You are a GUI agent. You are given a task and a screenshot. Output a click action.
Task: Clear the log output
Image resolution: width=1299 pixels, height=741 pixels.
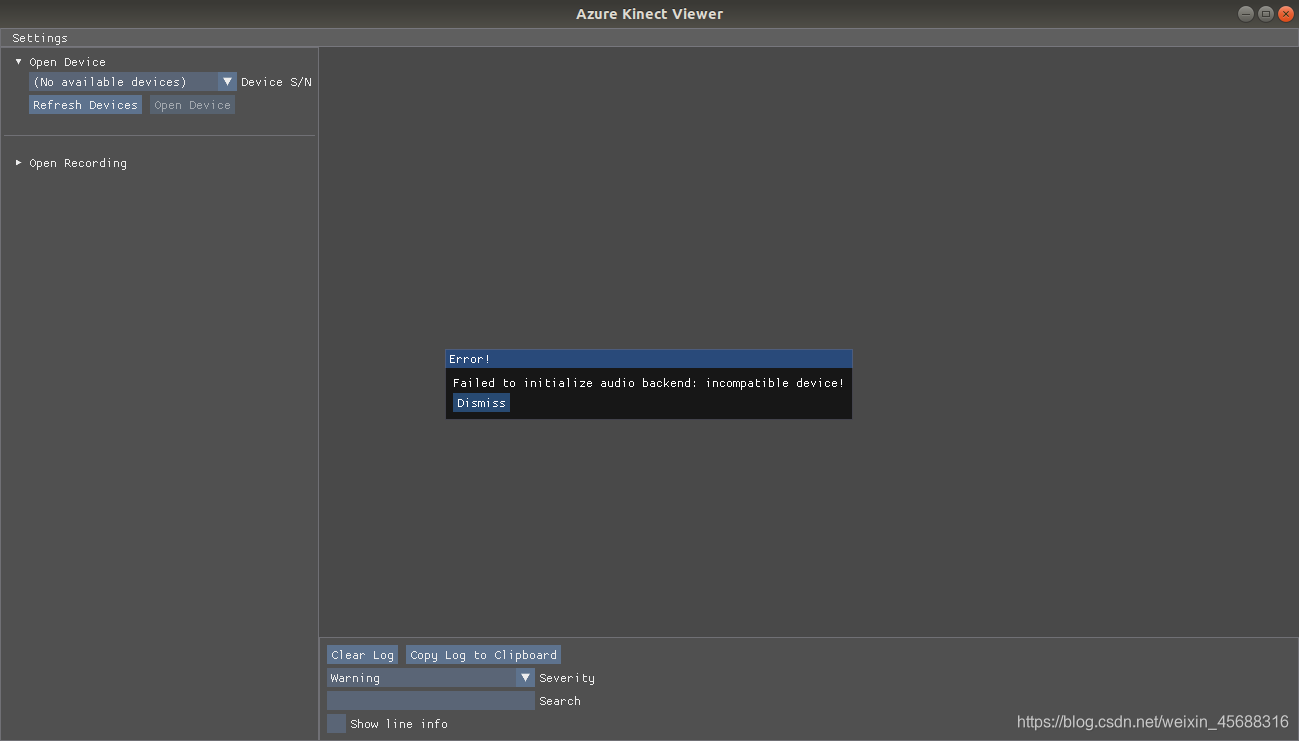coord(362,655)
